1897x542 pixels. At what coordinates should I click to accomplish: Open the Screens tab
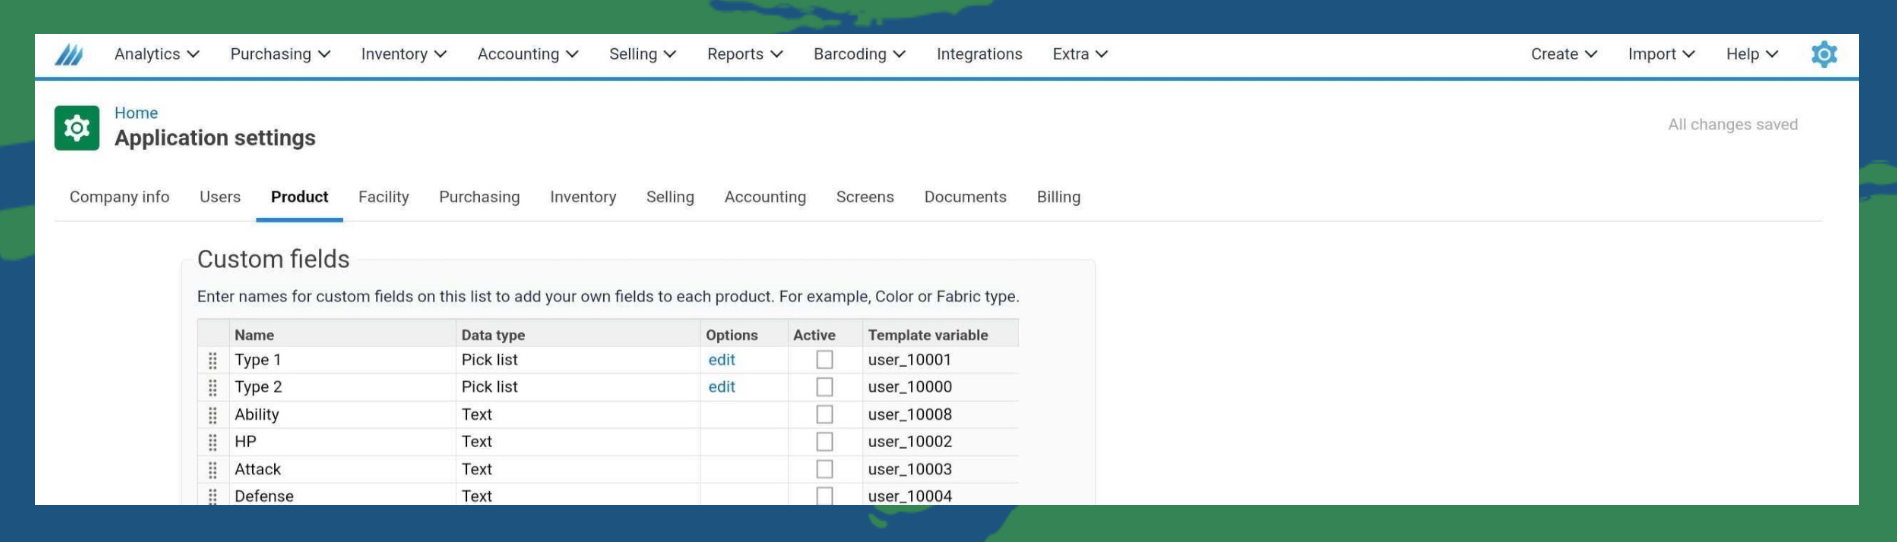(865, 197)
